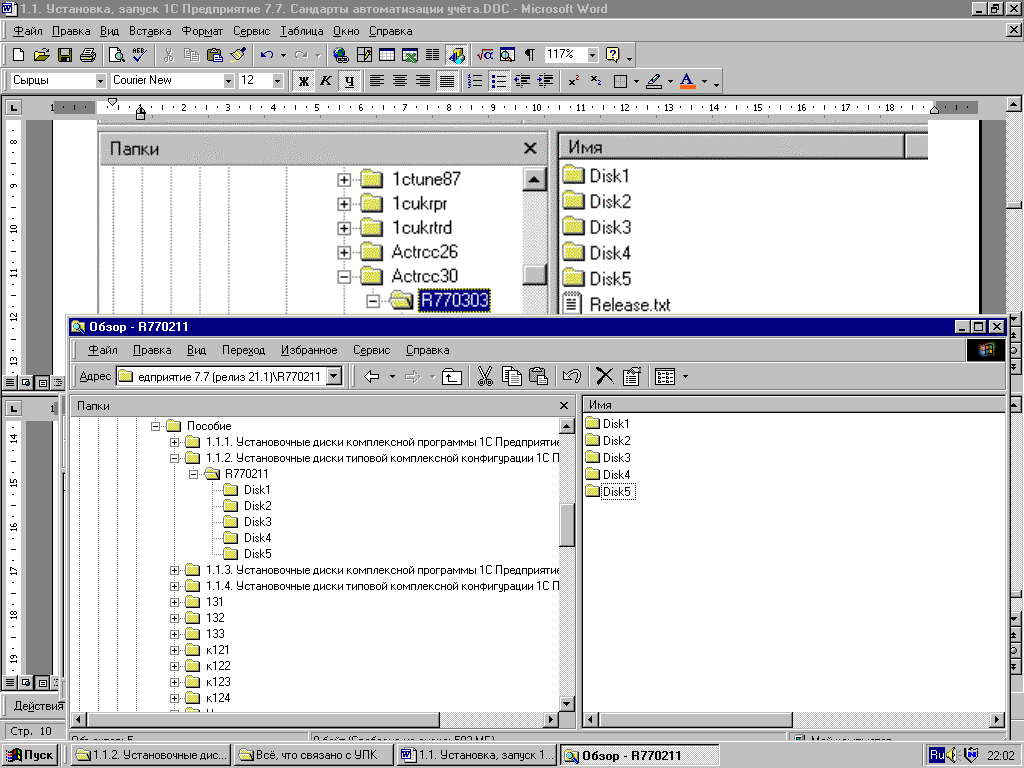1024x768 pixels.
Task: Open Explorer's Избранное menu
Action: tap(309, 350)
